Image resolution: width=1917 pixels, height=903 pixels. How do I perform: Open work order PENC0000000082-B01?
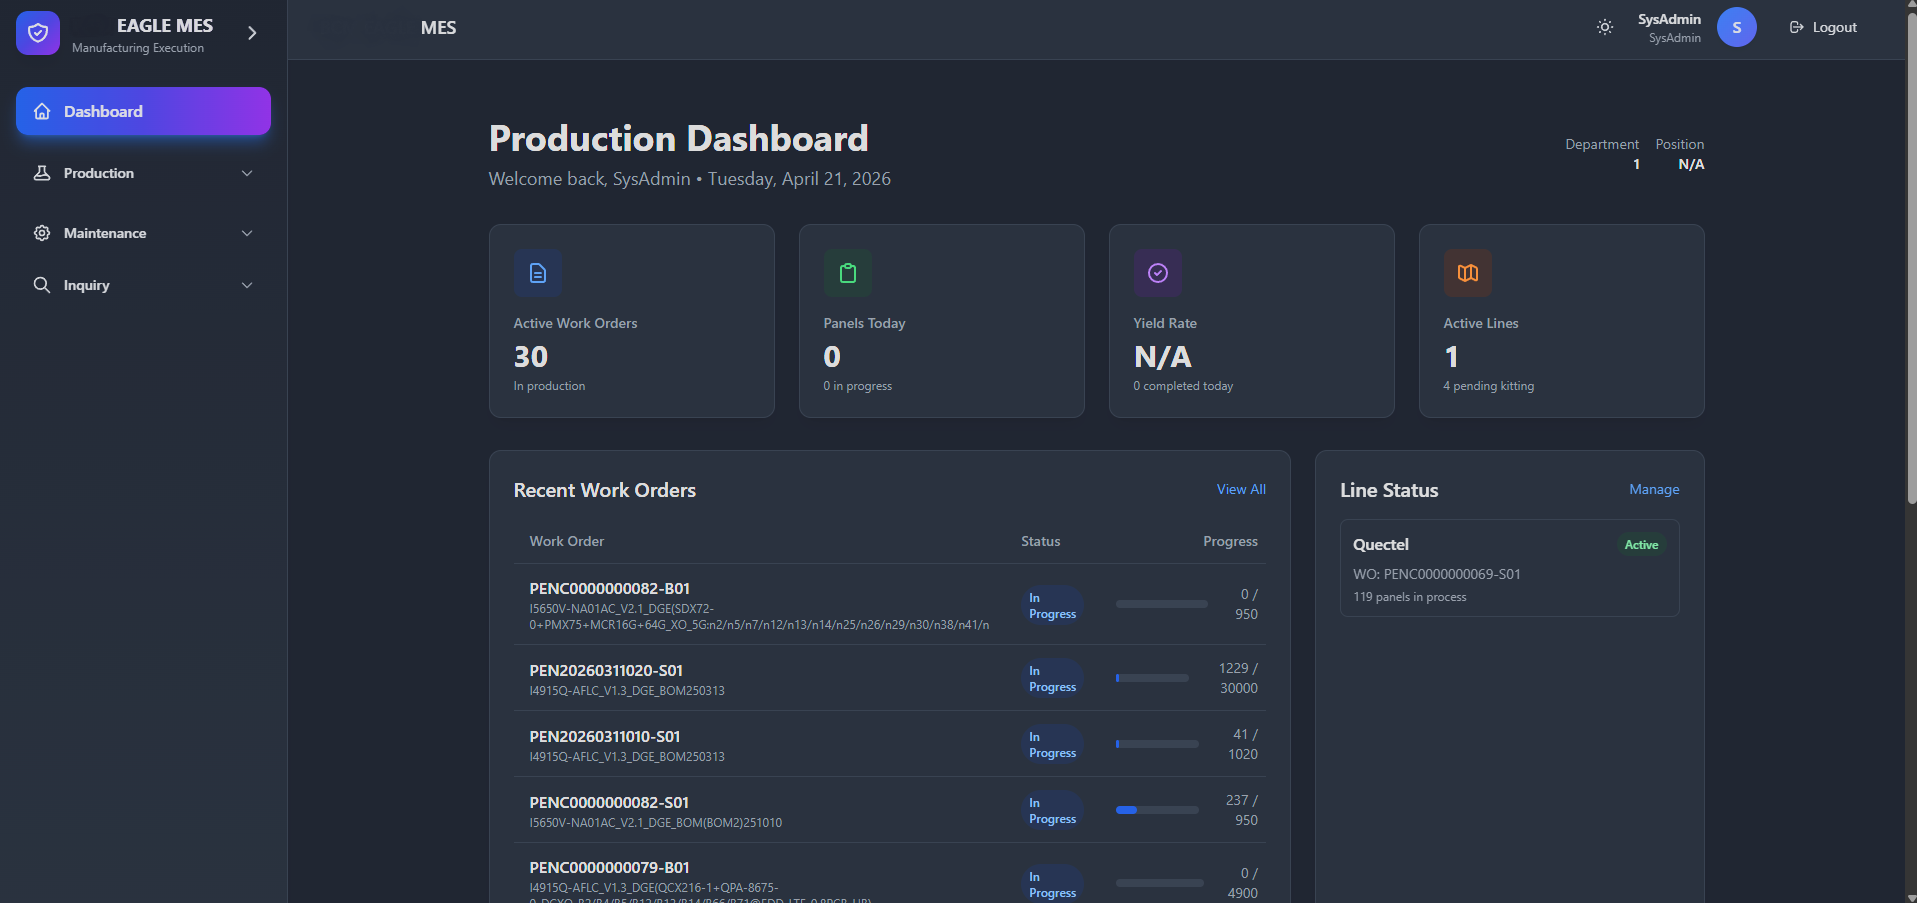[x=609, y=589]
